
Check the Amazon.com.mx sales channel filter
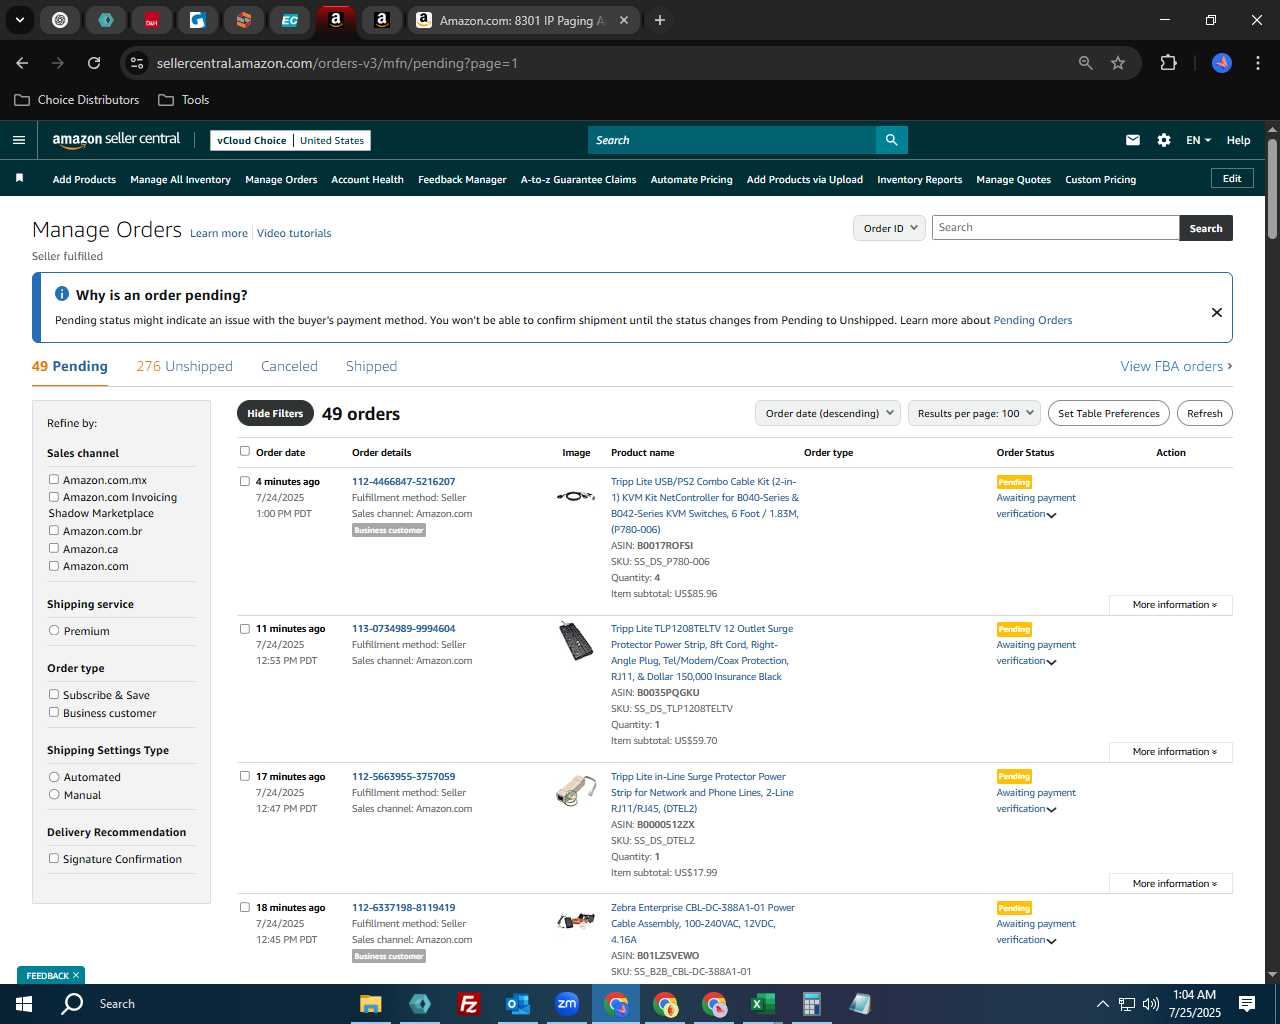pyautogui.click(x=54, y=479)
